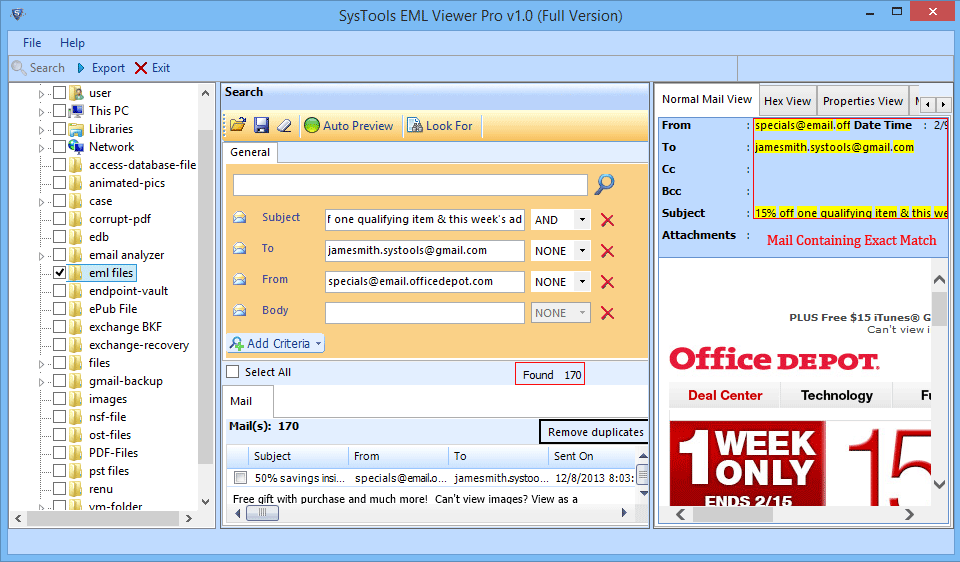Open Technology link in email preview
The width and height of the screenshot is (960, 562).
pos(836,395)
